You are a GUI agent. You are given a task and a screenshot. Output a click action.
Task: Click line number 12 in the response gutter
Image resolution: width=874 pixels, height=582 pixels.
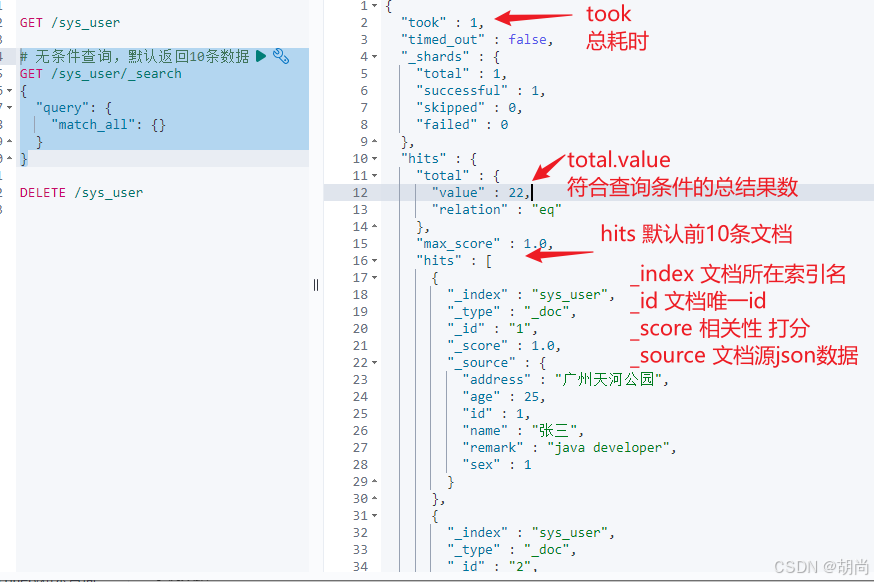(x=360, y=193)
